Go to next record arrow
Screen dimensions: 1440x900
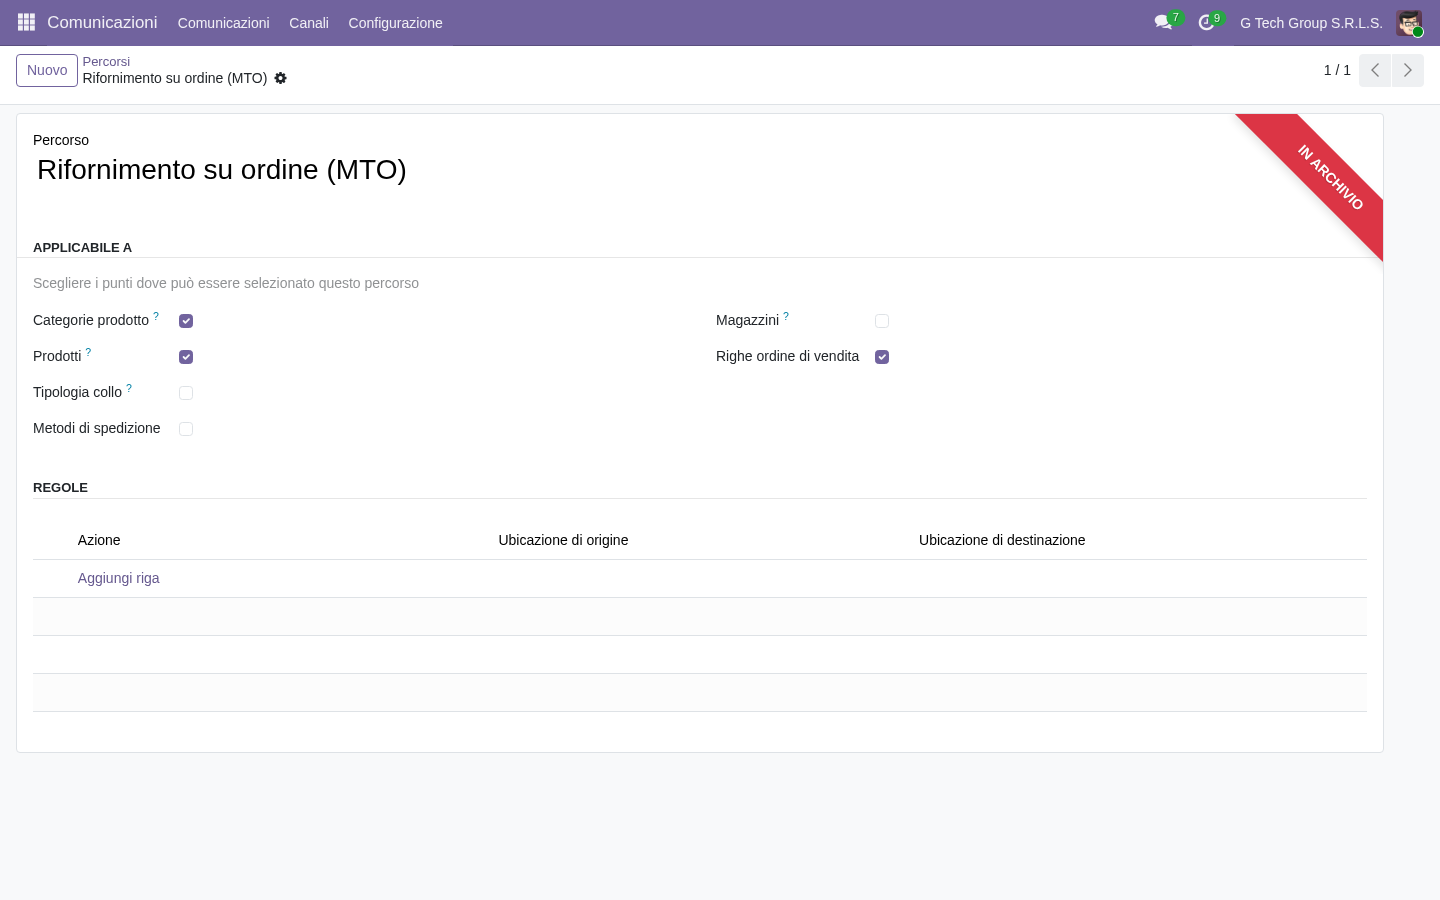1408,70
